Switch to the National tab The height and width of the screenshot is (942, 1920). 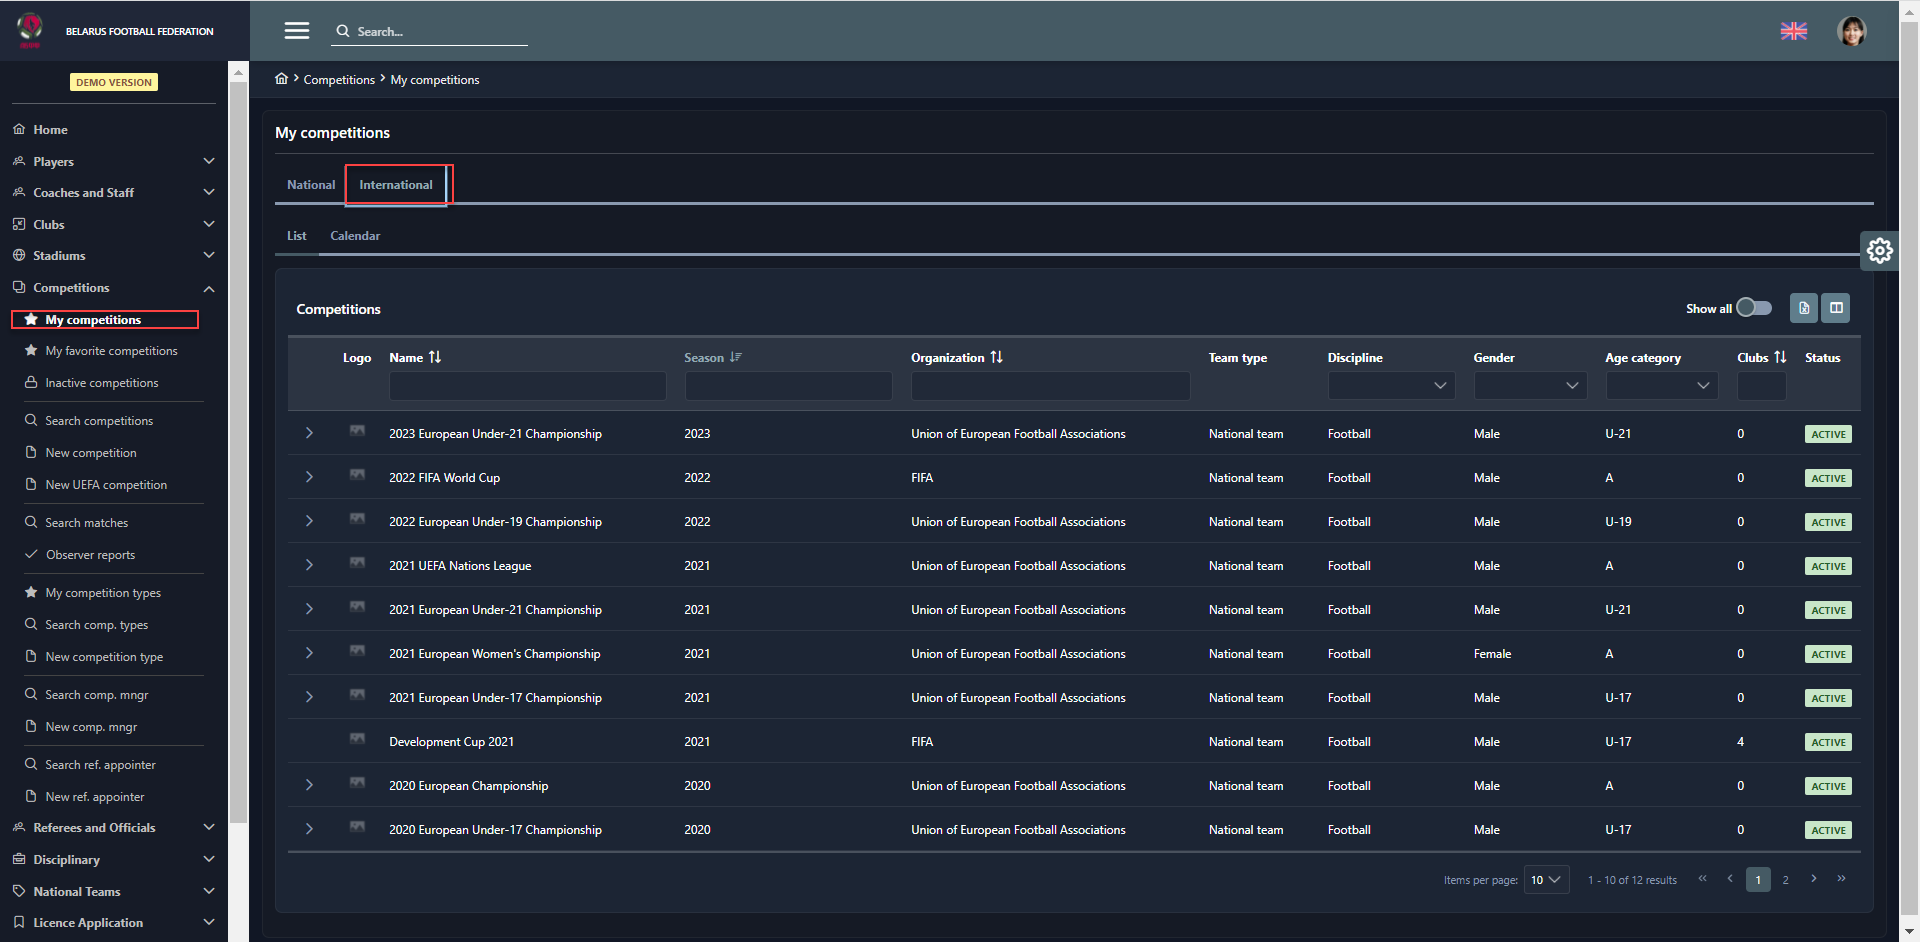click(311, 185)
